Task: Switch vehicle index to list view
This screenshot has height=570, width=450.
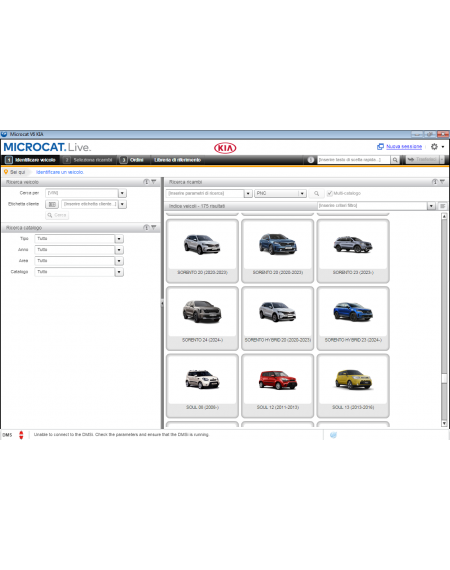Action: pos(443,206)
